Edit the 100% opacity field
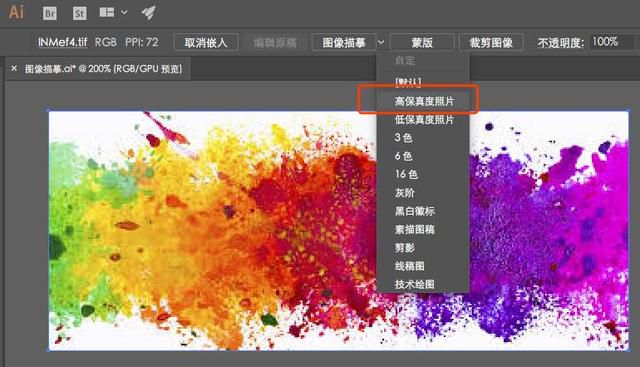The image size is (640, 367). tap(611, 42)
